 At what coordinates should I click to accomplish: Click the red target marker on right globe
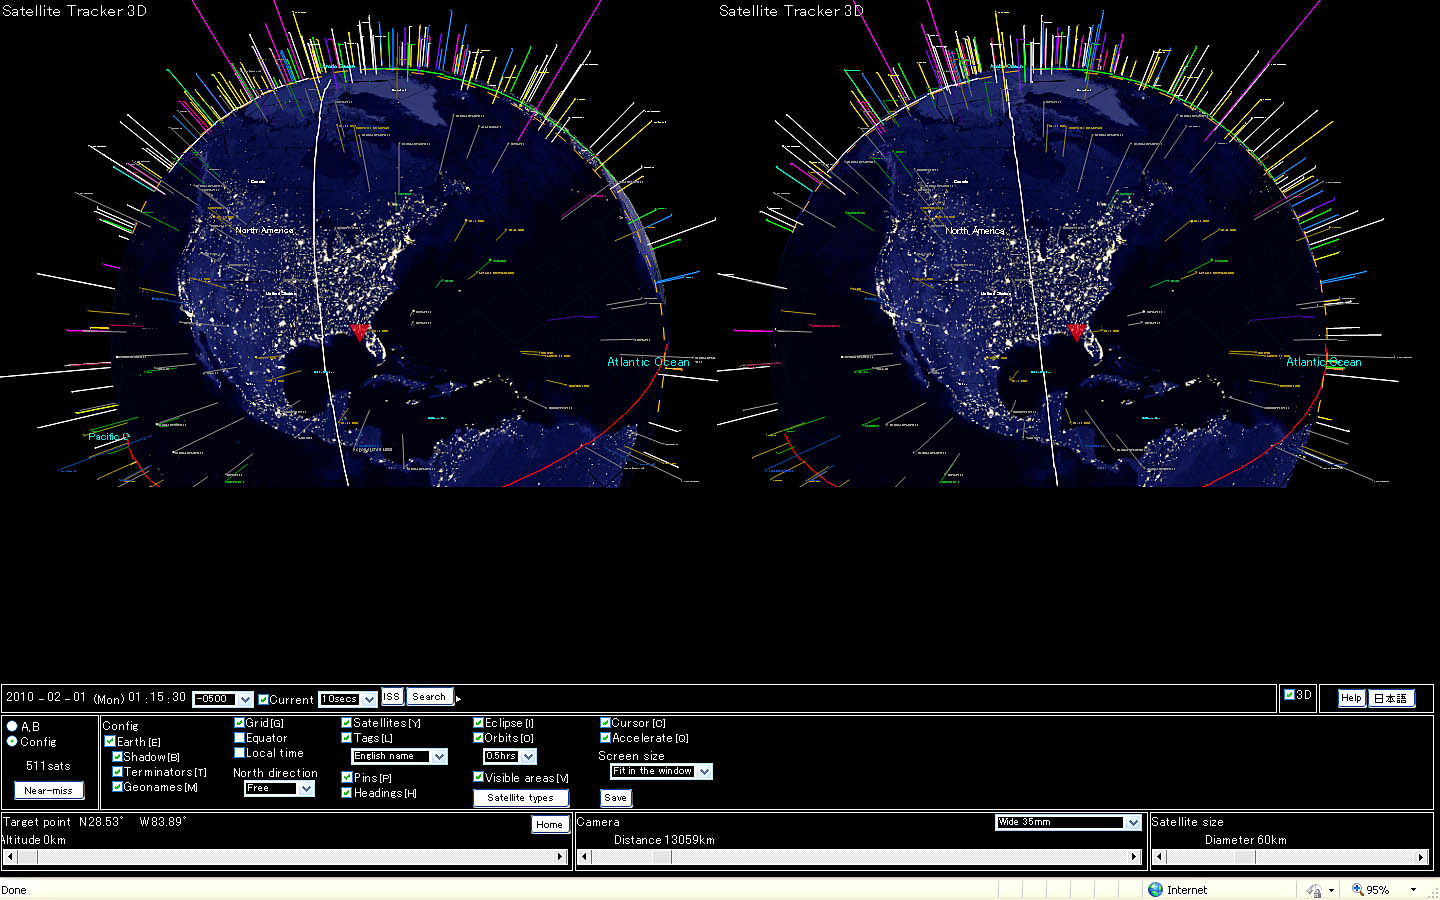pyautogui.click(x=1077, y=331)
